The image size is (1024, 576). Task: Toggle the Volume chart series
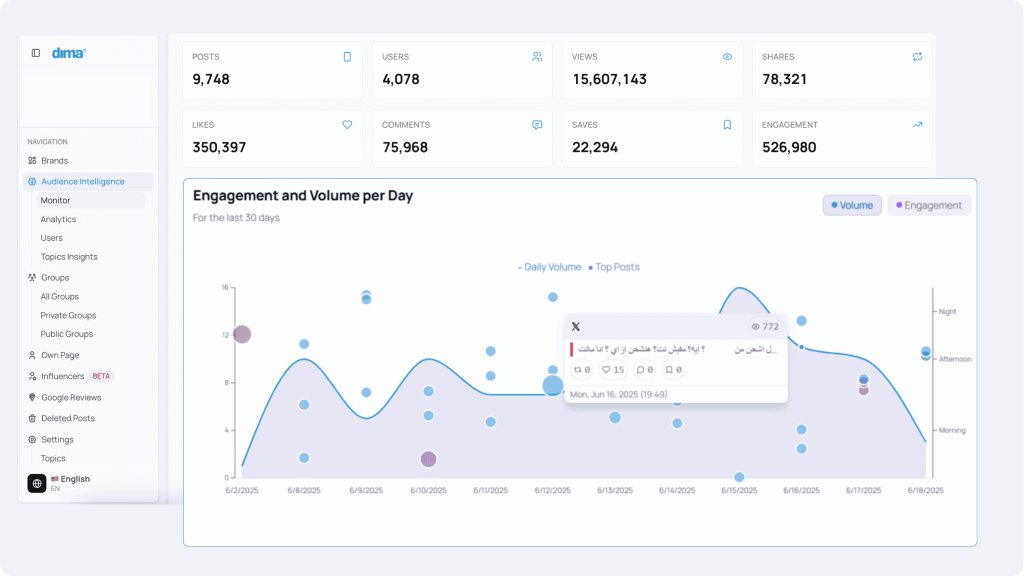pos(852,205)
